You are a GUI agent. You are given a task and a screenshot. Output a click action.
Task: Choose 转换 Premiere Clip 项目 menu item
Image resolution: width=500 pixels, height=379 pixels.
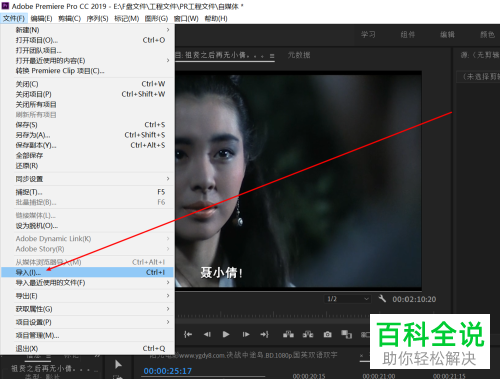pos(87,71)
